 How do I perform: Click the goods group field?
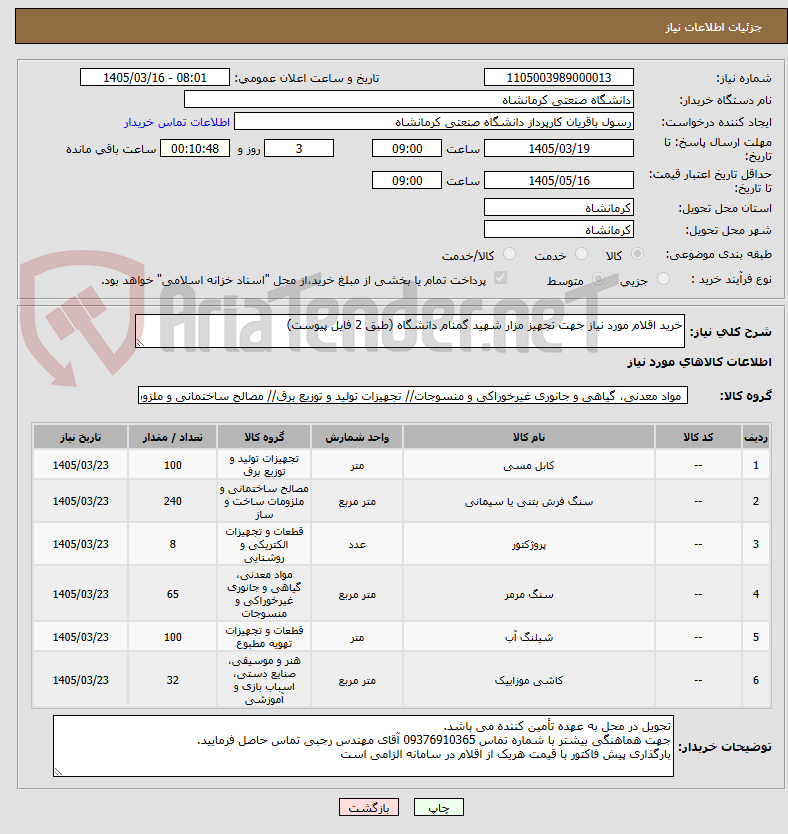tap(413, 396)
